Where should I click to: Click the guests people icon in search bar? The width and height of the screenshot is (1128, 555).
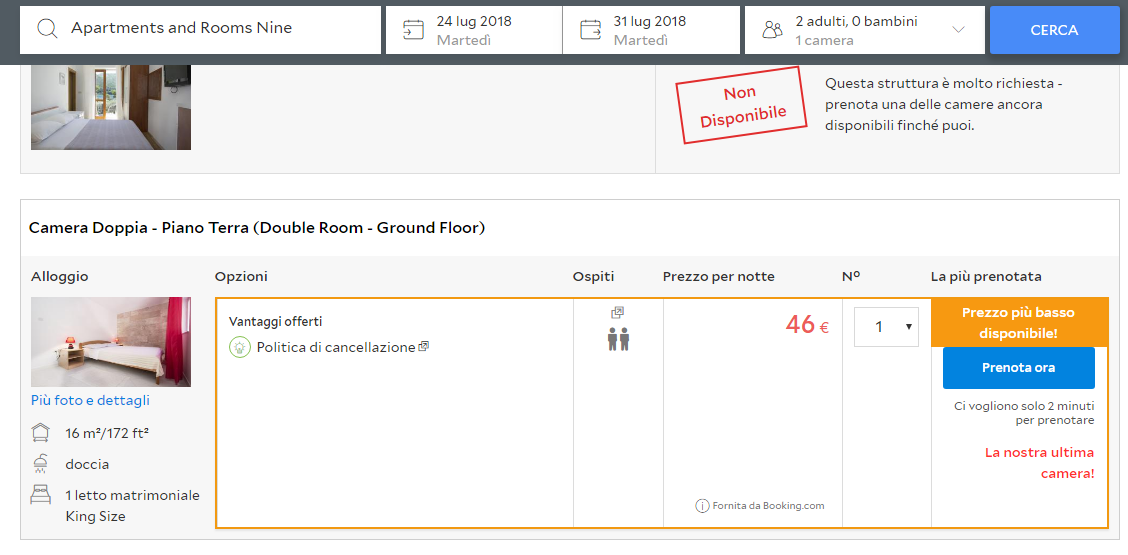coord(772,30)
